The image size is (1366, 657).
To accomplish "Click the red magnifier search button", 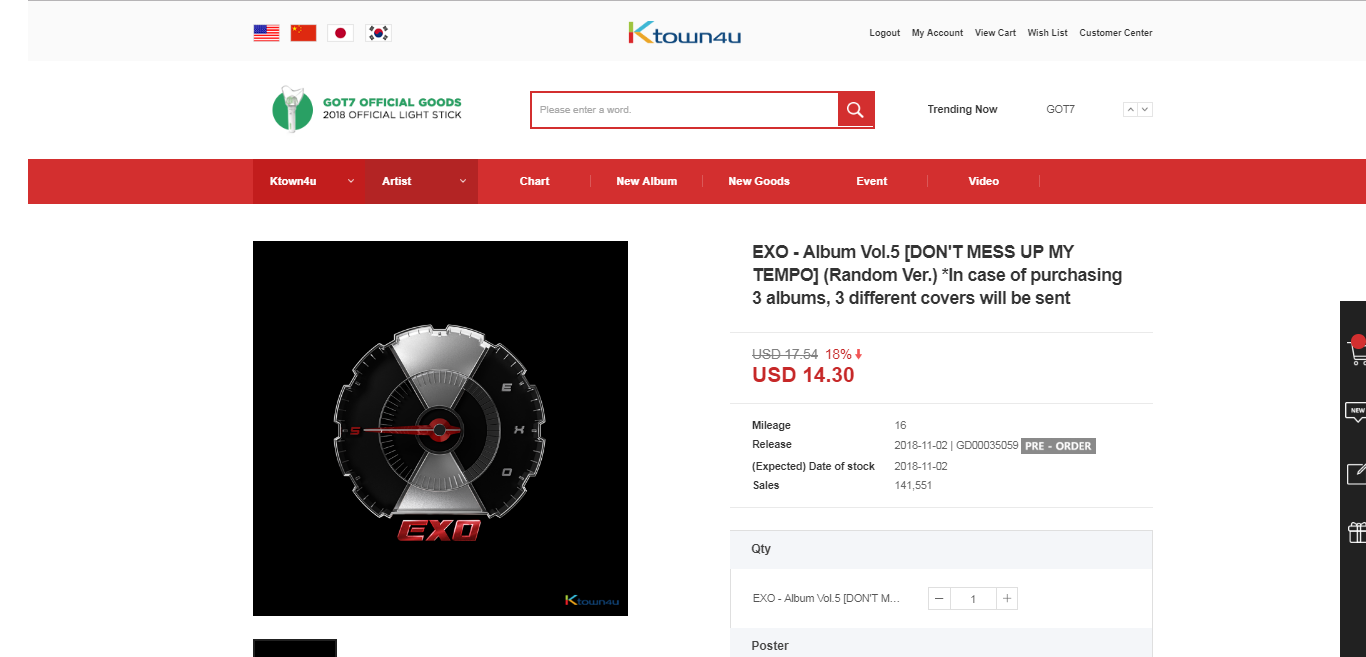I will (x=855, y=110).
